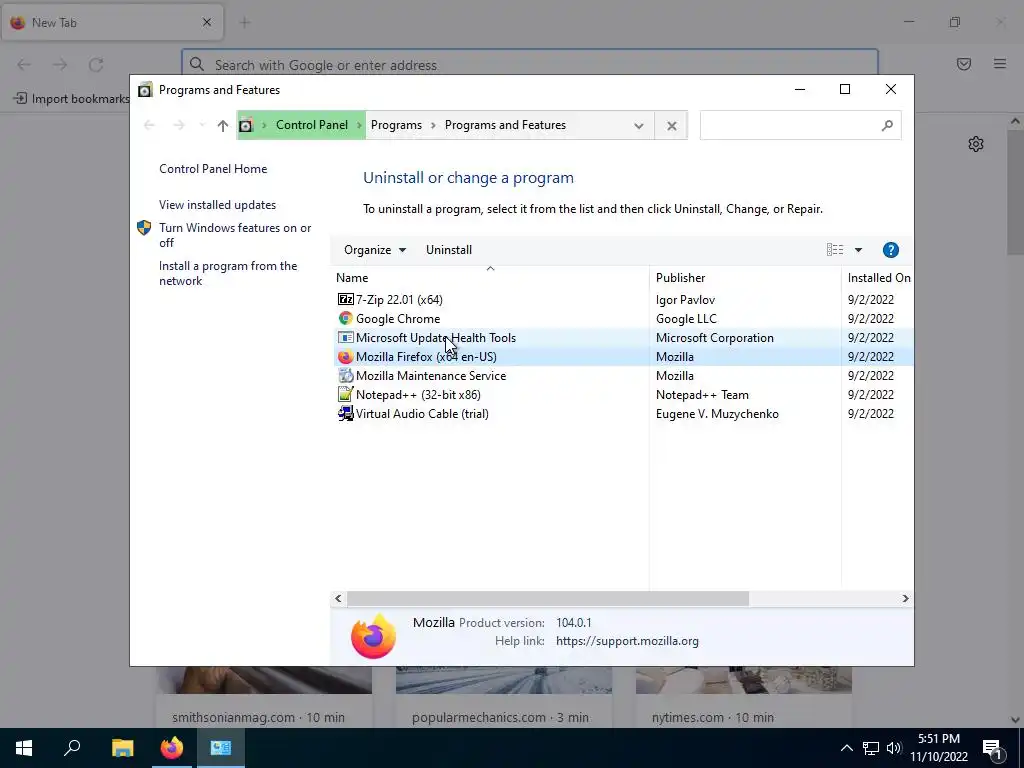Open the notification center icon

coord(992,748)
